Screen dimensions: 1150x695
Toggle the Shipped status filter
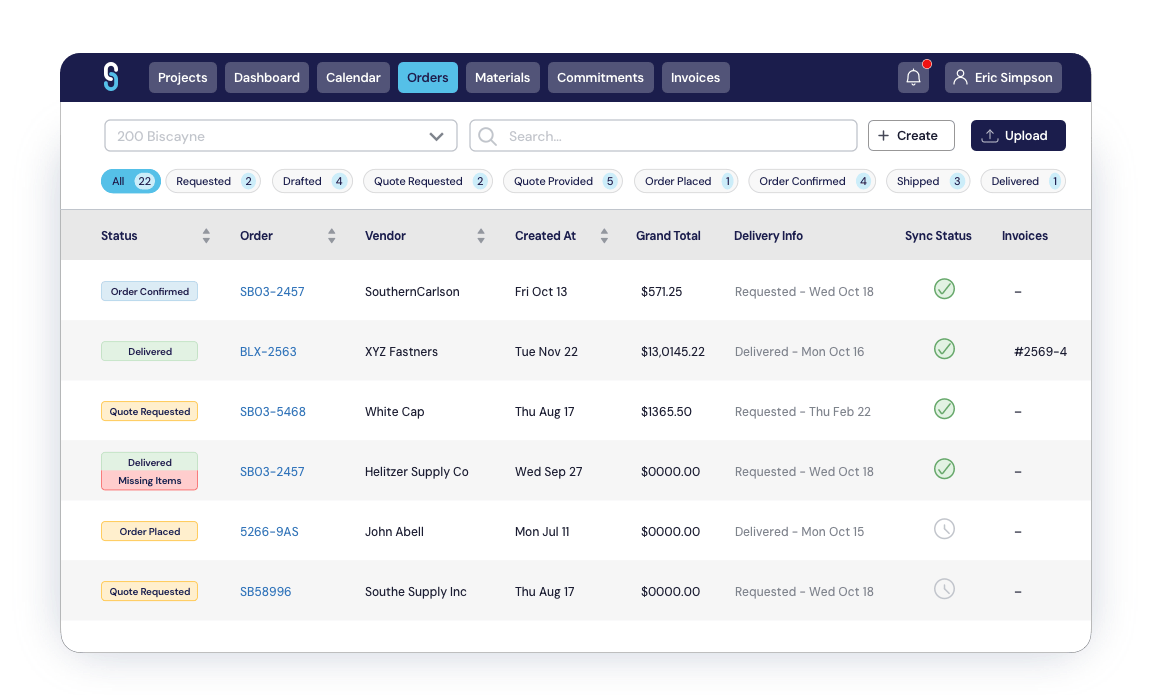pos(928,181)
